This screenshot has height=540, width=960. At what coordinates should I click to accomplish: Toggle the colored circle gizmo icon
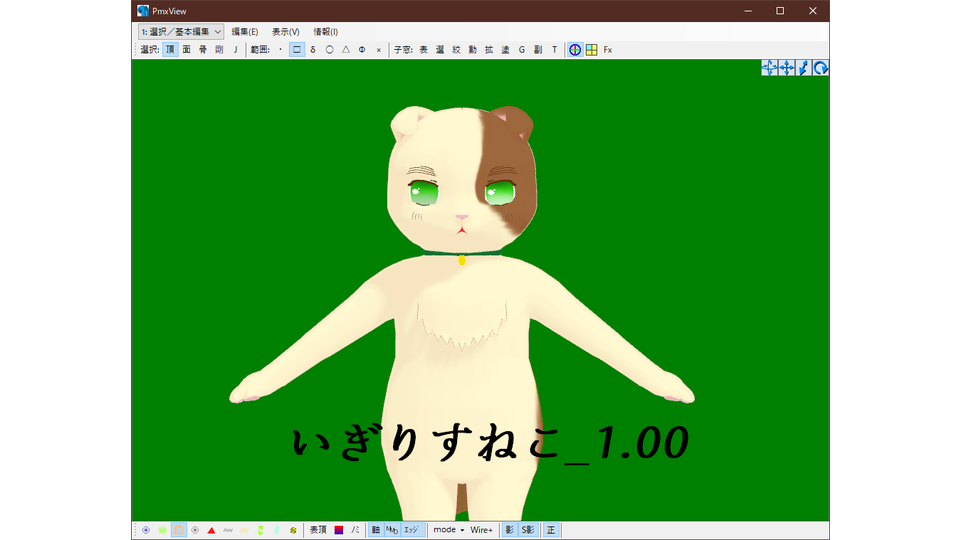click(575, 50)
